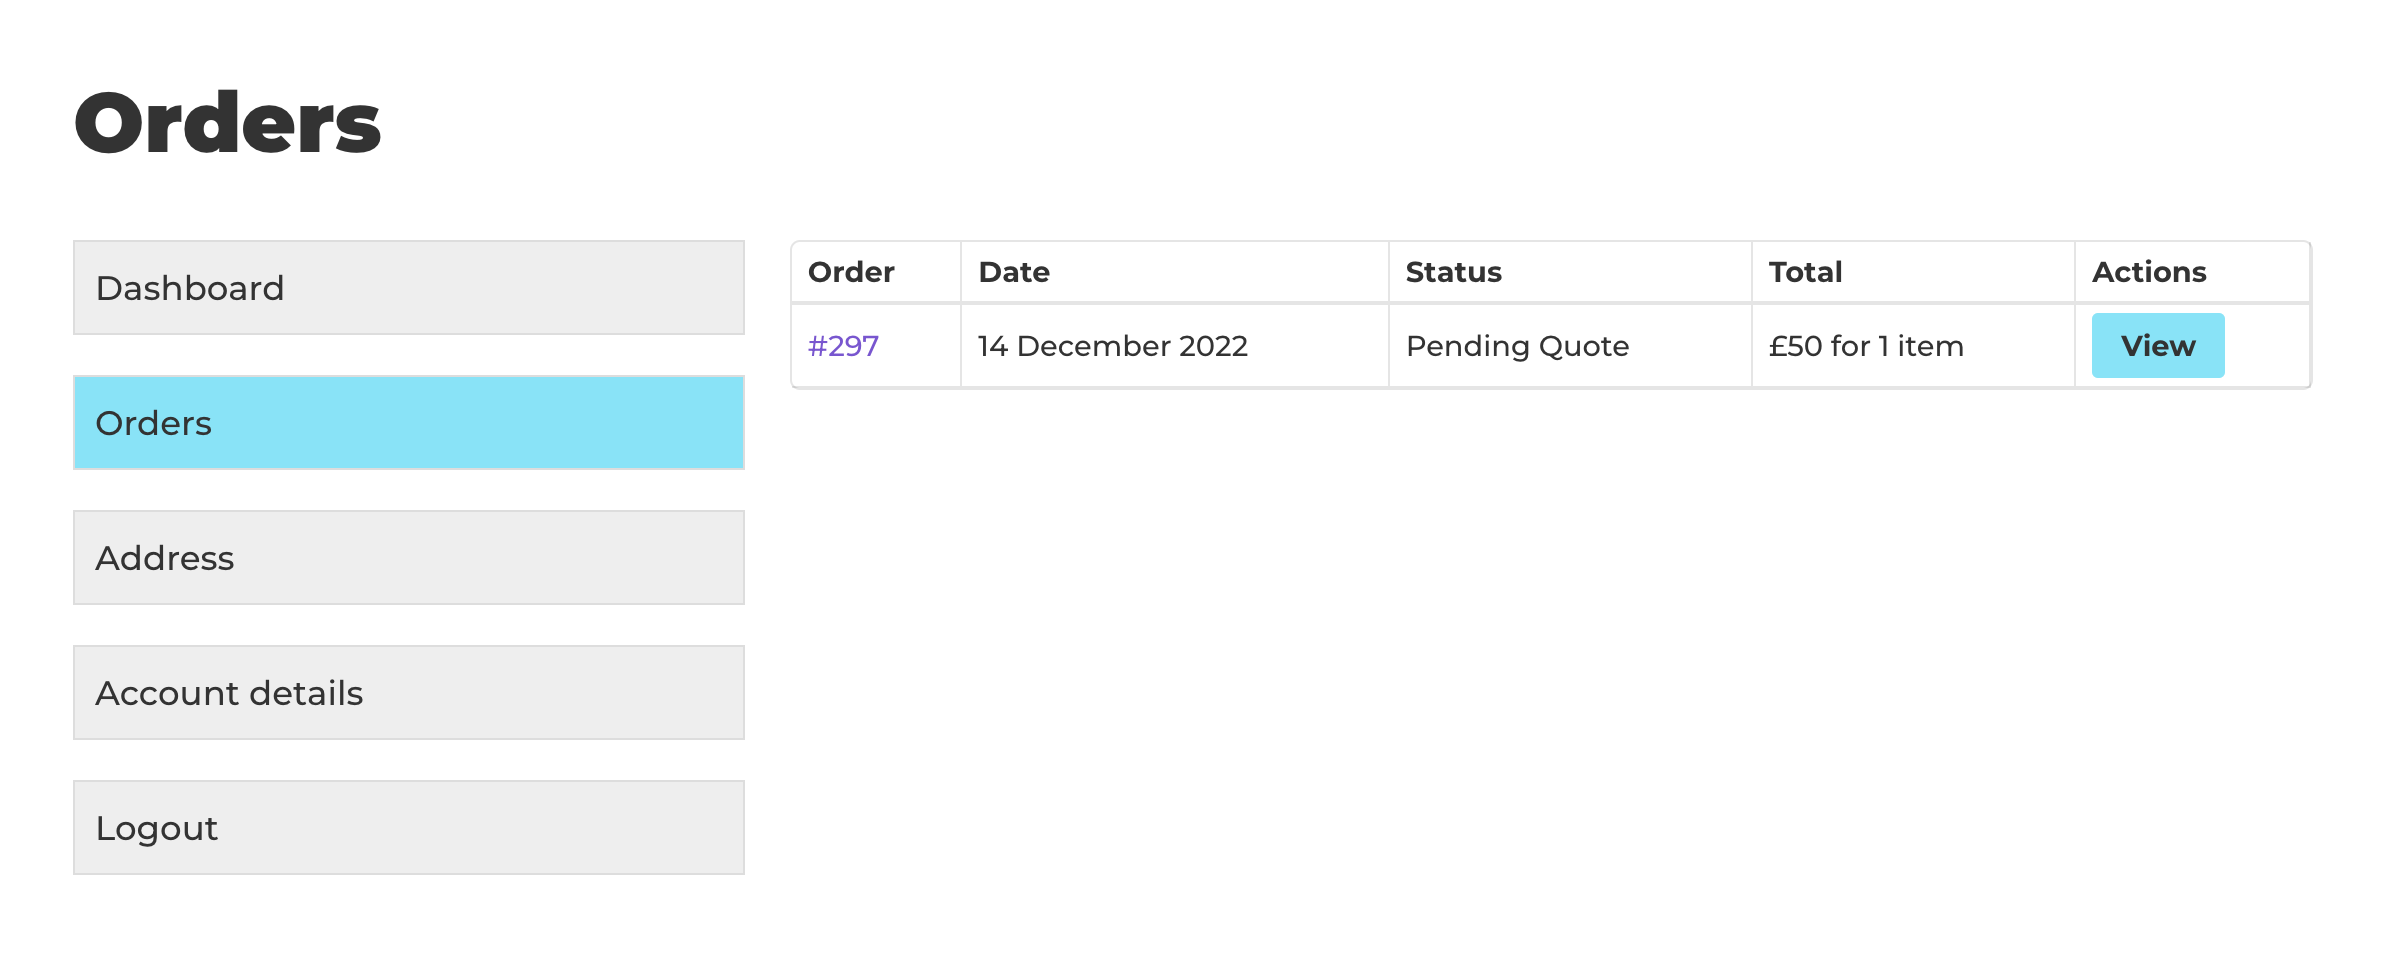This screenshot has width=2388, height=964.
Task: Click the Status column header
Action: [1452, 271]
